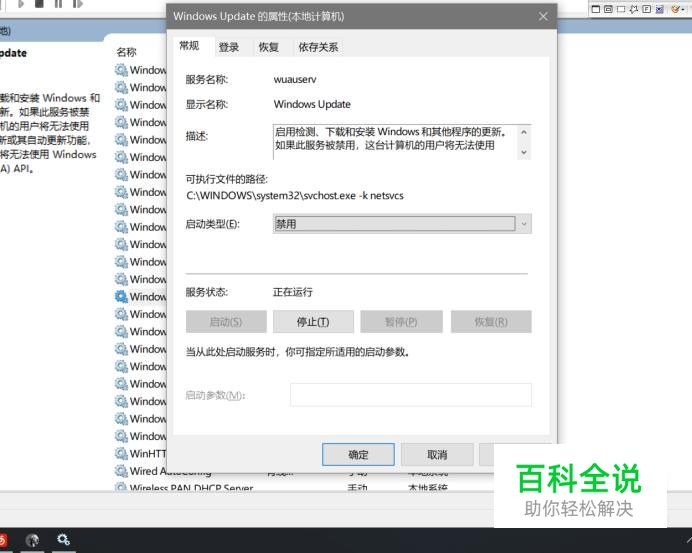This screenshot has width=692, height=553.
Task: Click the executable path svchost.exe text
Action: pos(295,196)
